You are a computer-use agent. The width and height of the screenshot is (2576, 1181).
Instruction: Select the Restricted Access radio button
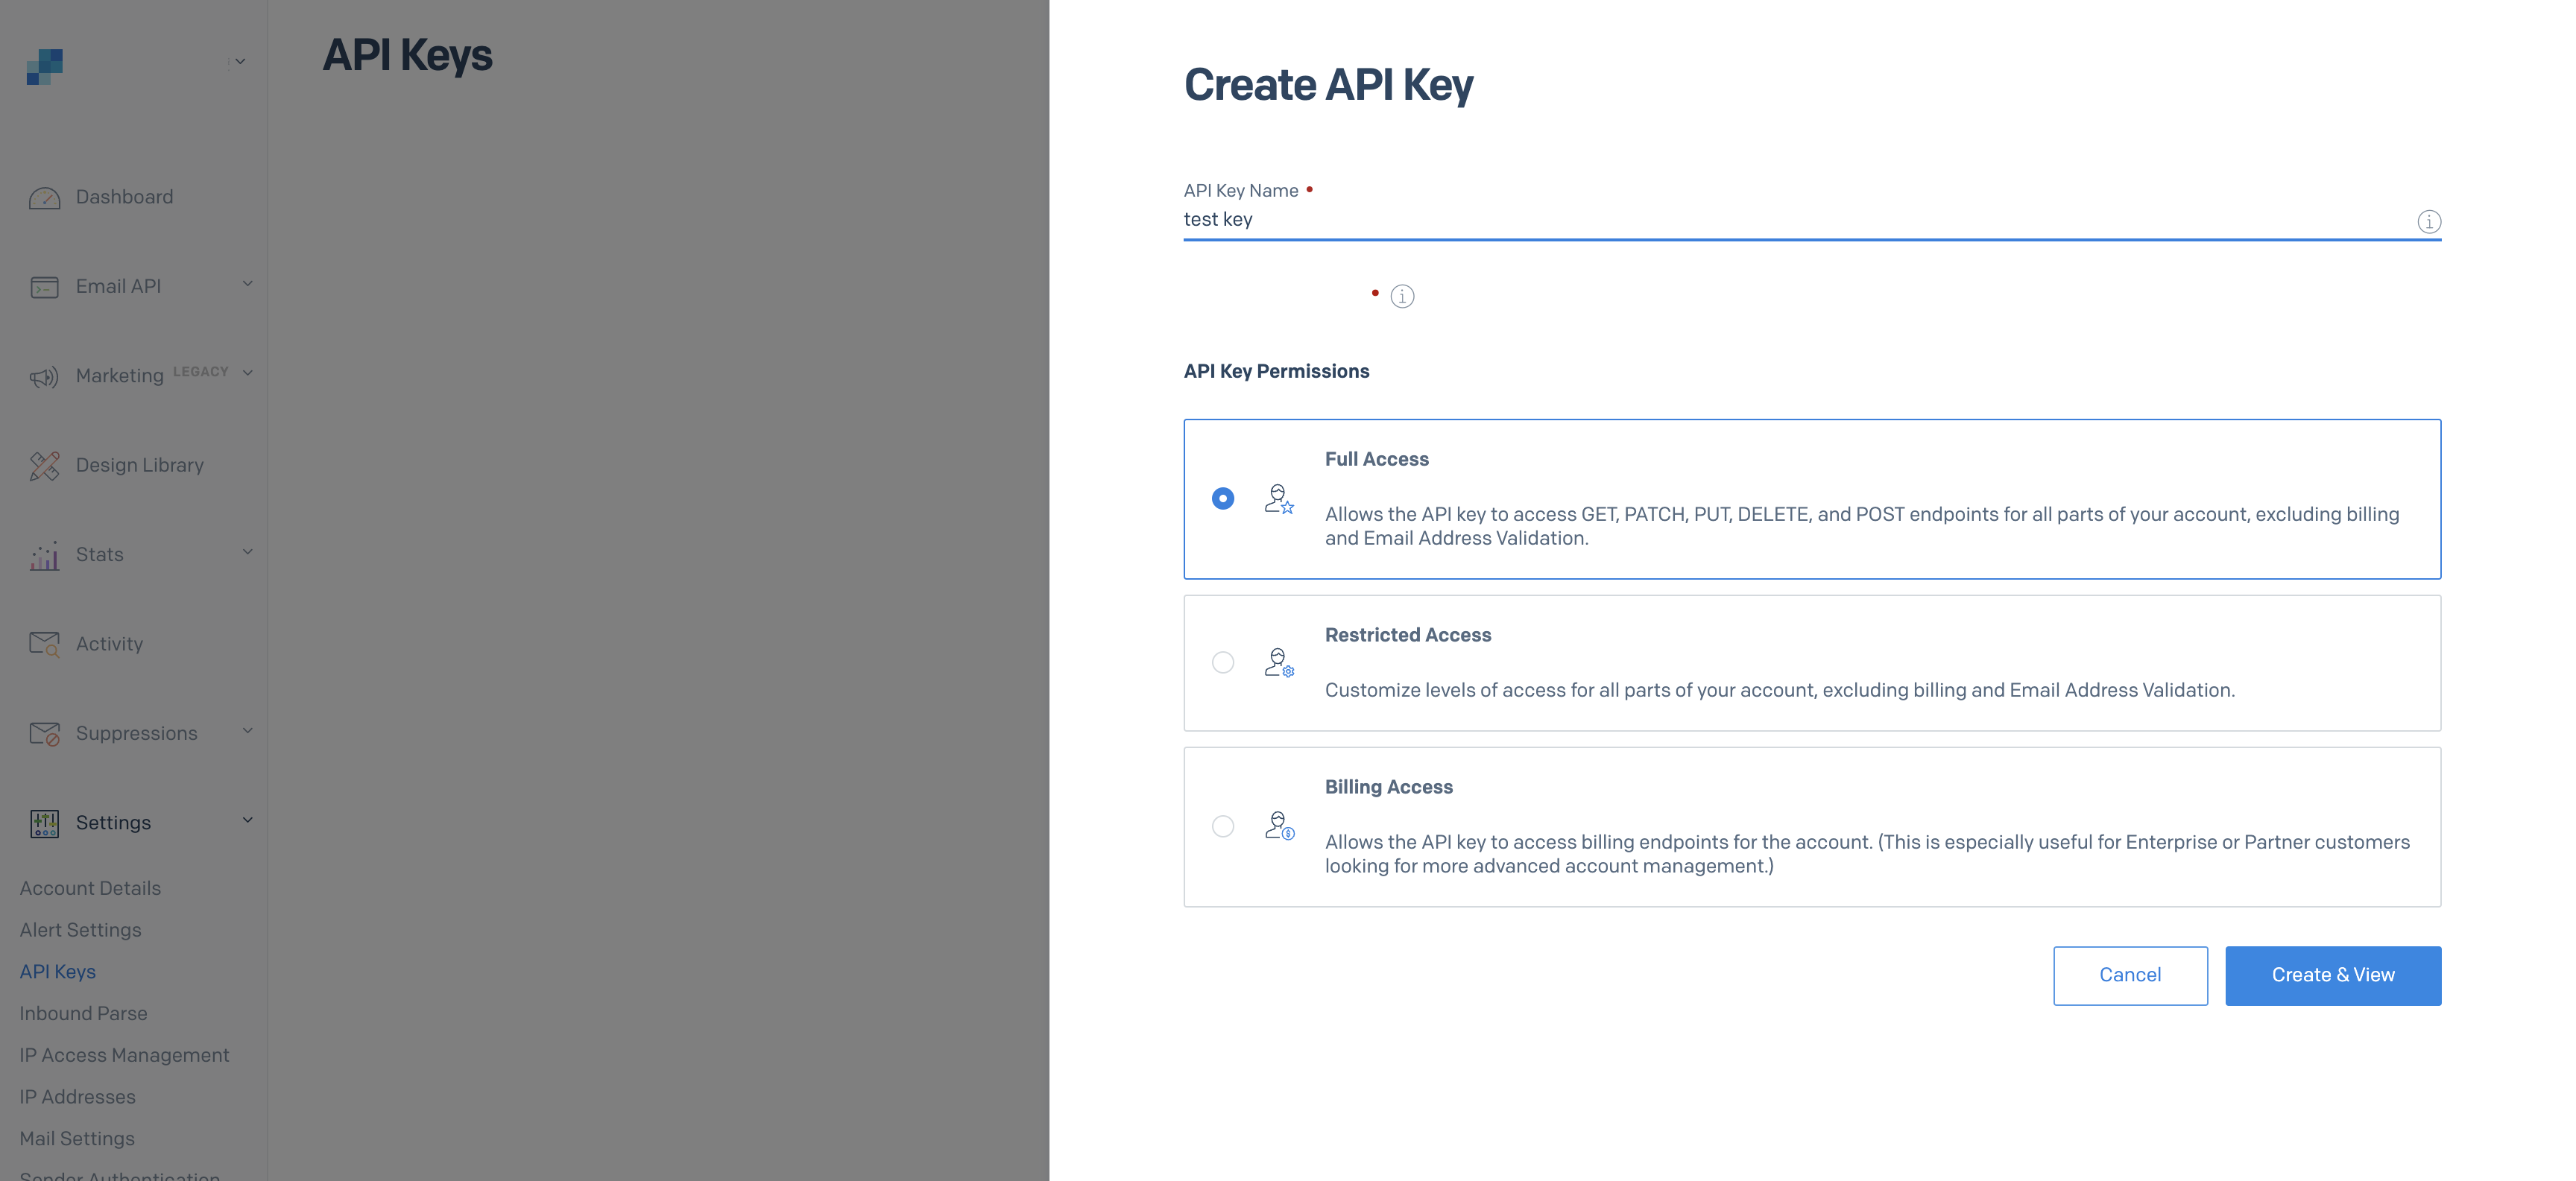(x=1222, y=662)
